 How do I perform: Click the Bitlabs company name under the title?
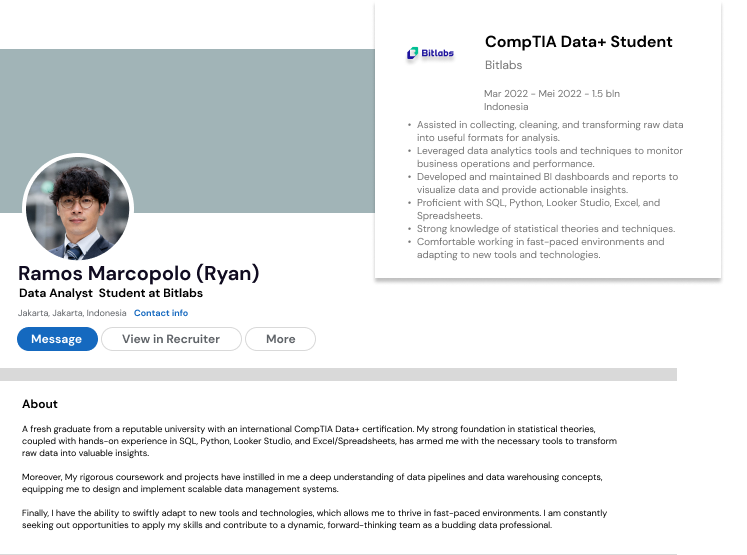(x=503, y=66)
